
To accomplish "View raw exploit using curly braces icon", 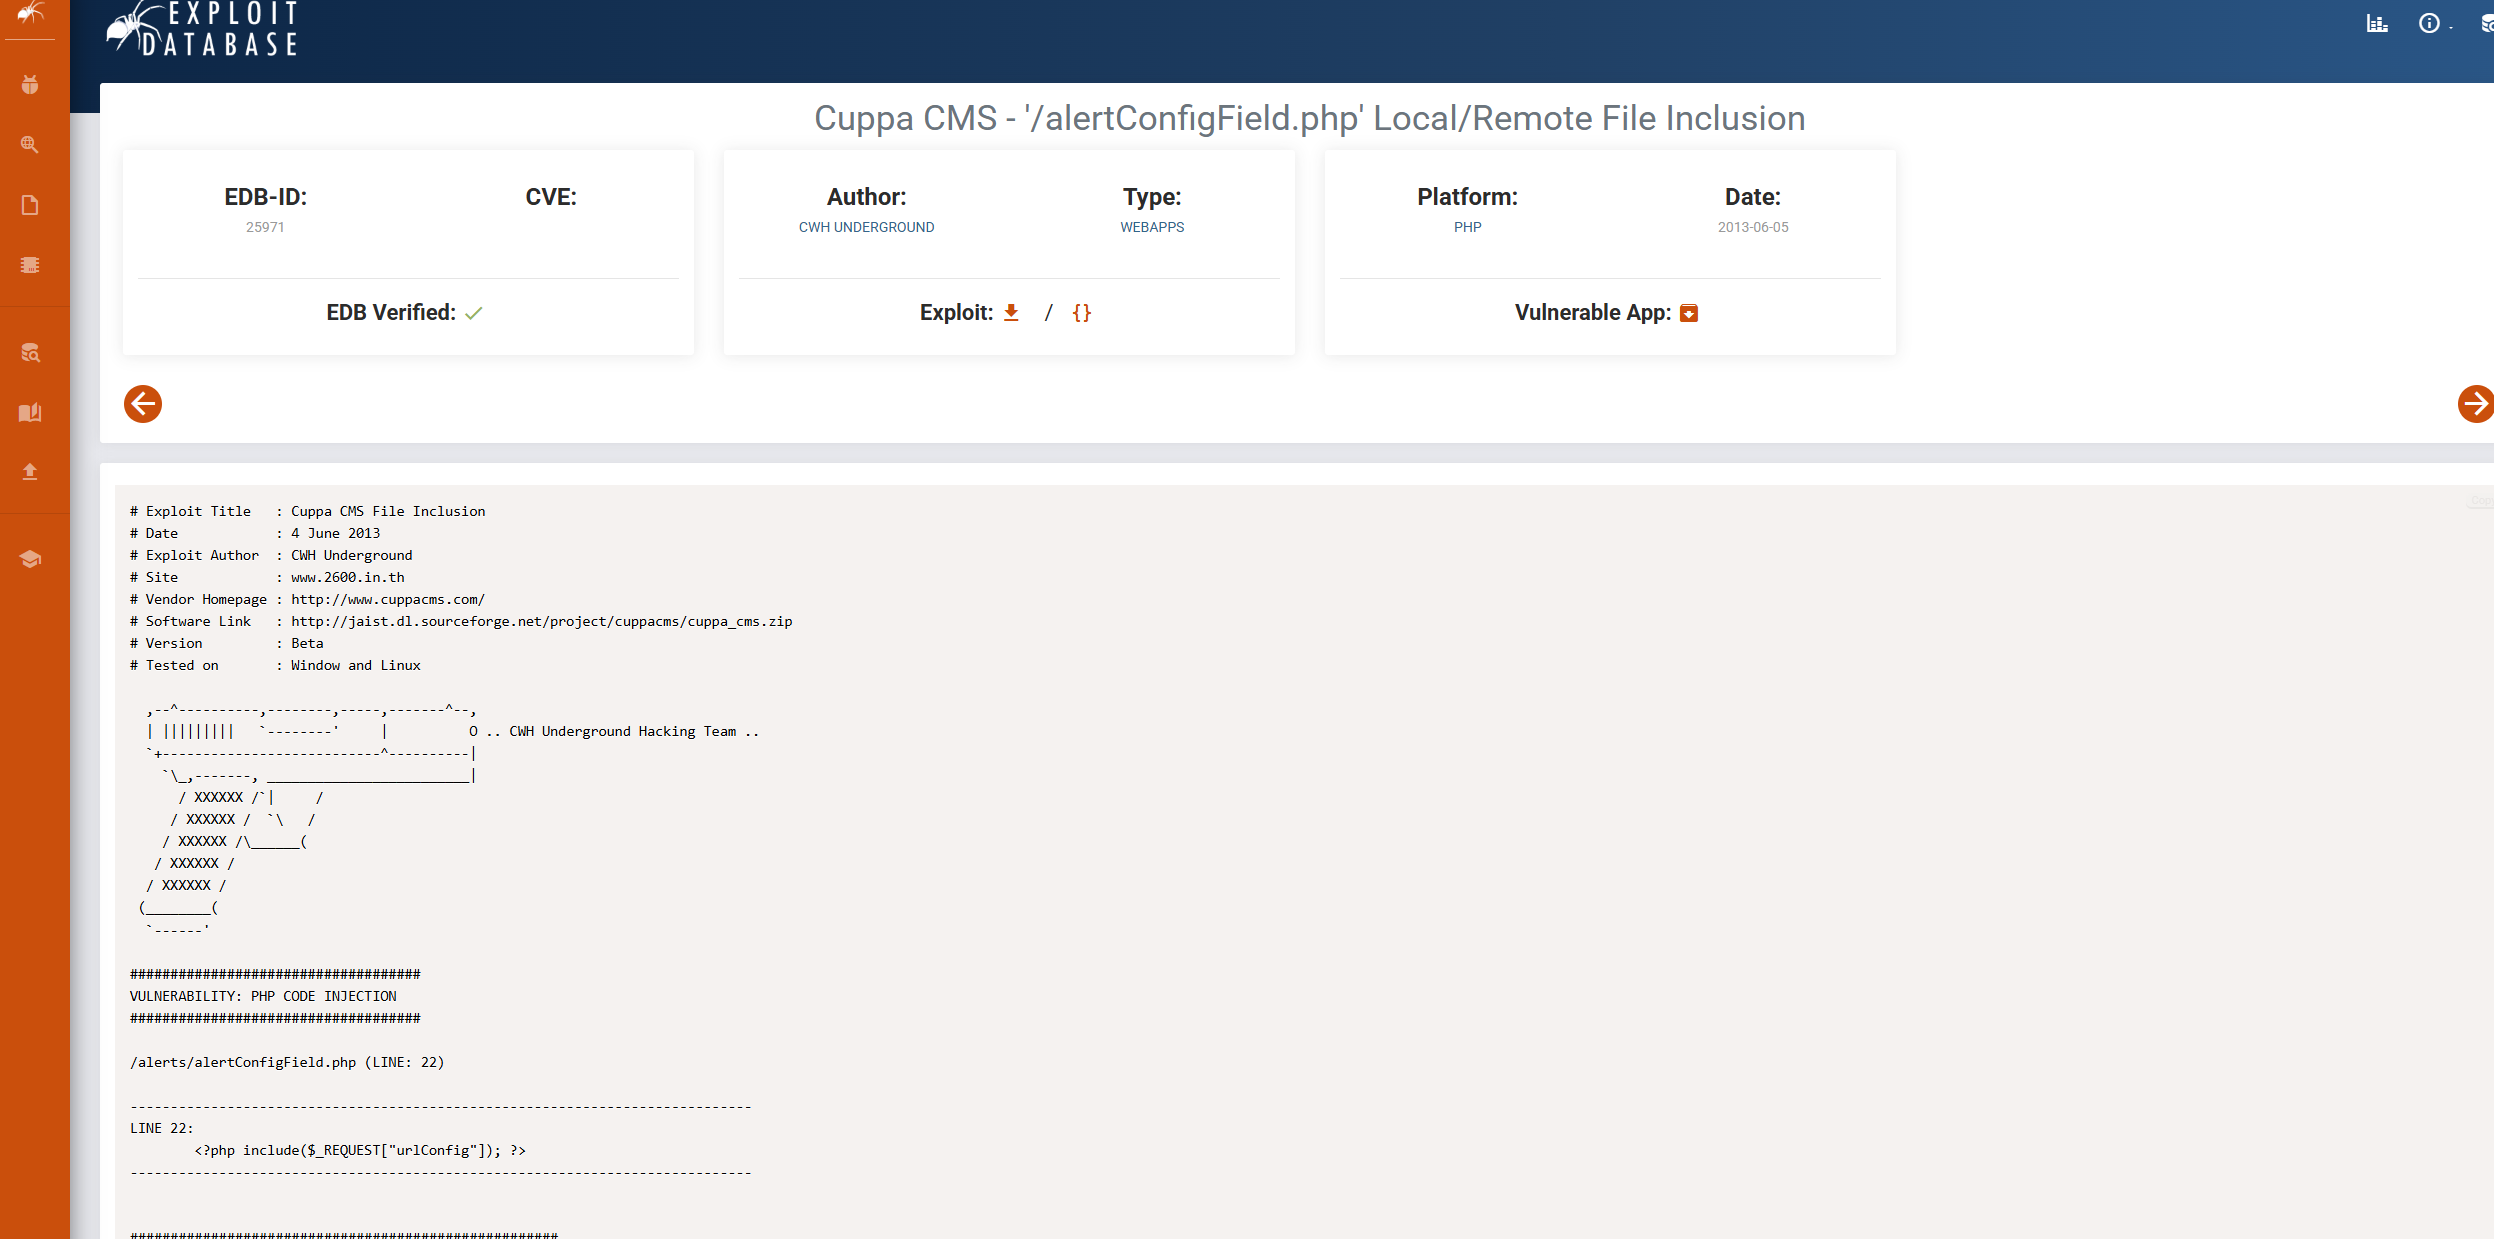I will click(1081, 312).
